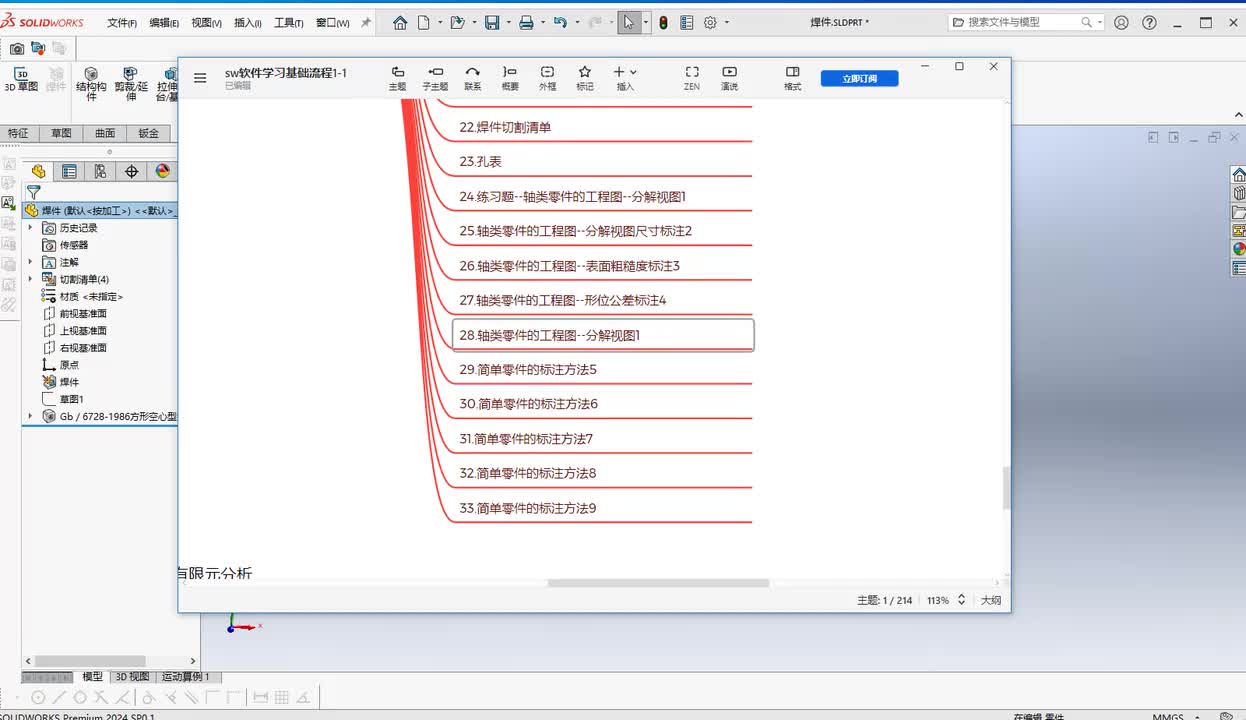The image size is (1246, 720).
Task: Enter ZEN mode in mind map
Action: [x=692, y=78]
